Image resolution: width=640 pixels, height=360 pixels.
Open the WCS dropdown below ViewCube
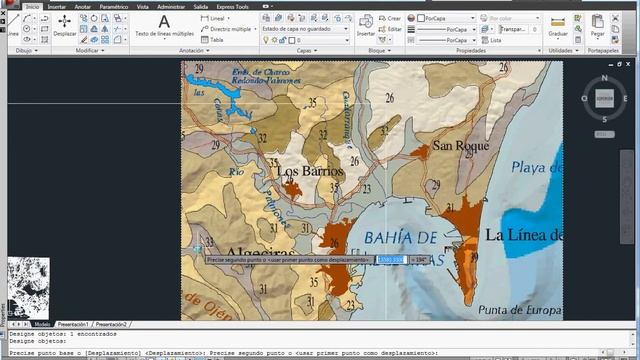pos(604,134)
